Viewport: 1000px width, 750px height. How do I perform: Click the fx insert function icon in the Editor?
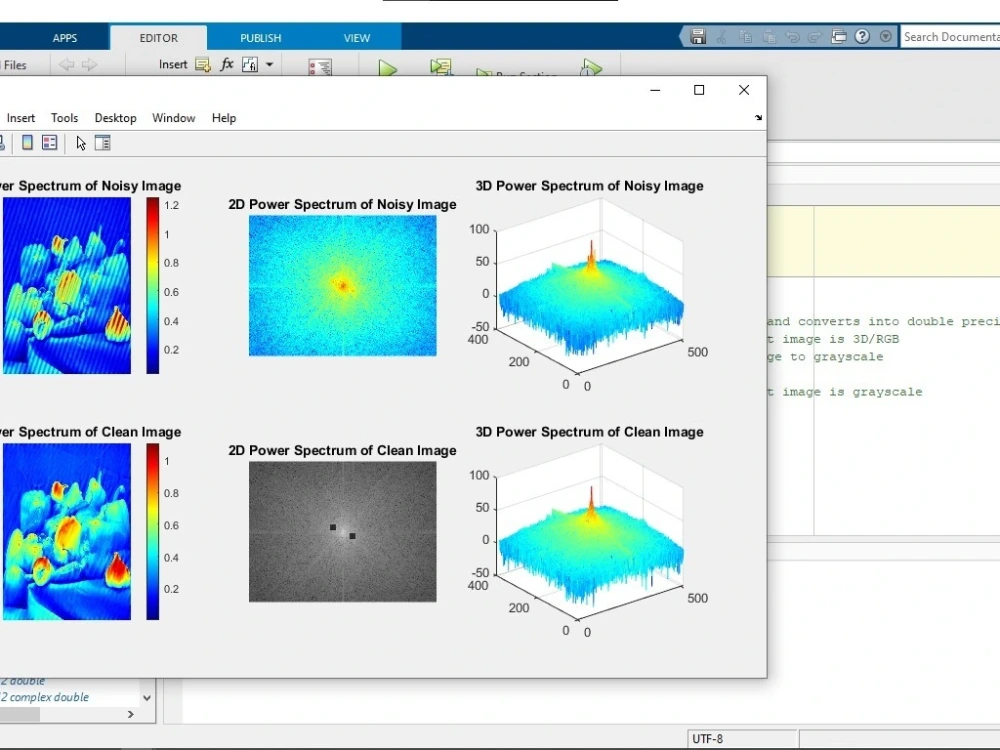(226, 63)
